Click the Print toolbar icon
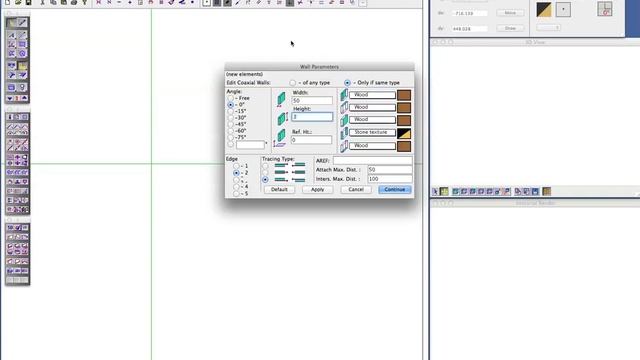640x360 pixels. (74, 2)
